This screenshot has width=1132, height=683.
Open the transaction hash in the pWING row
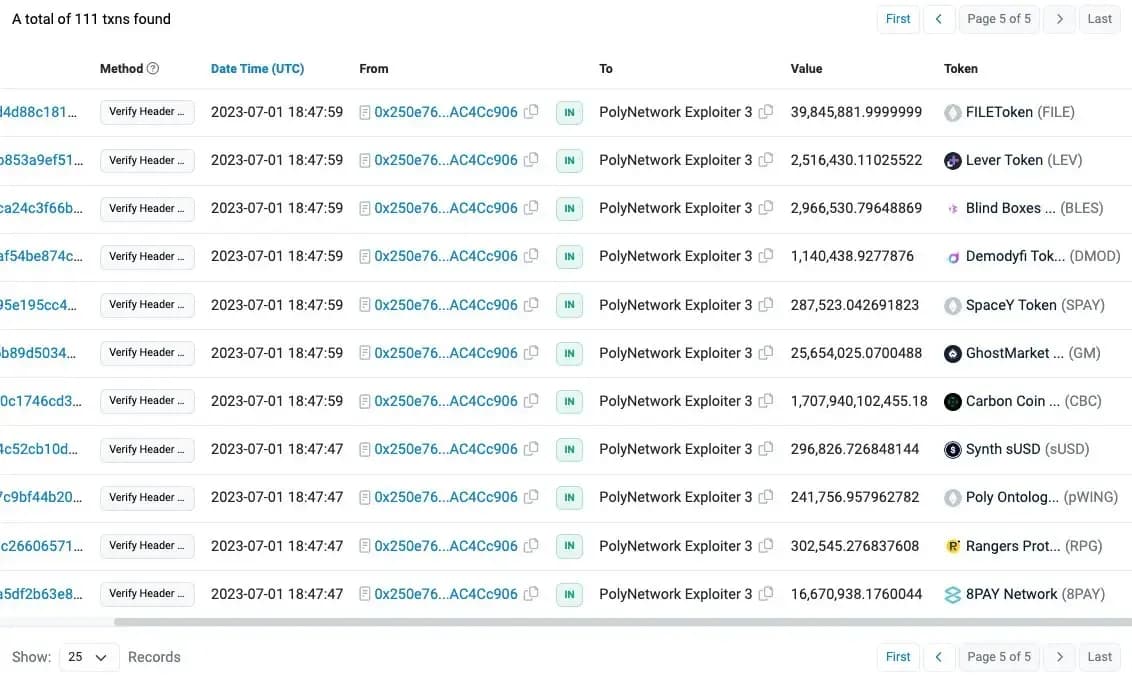click(38, 497)
